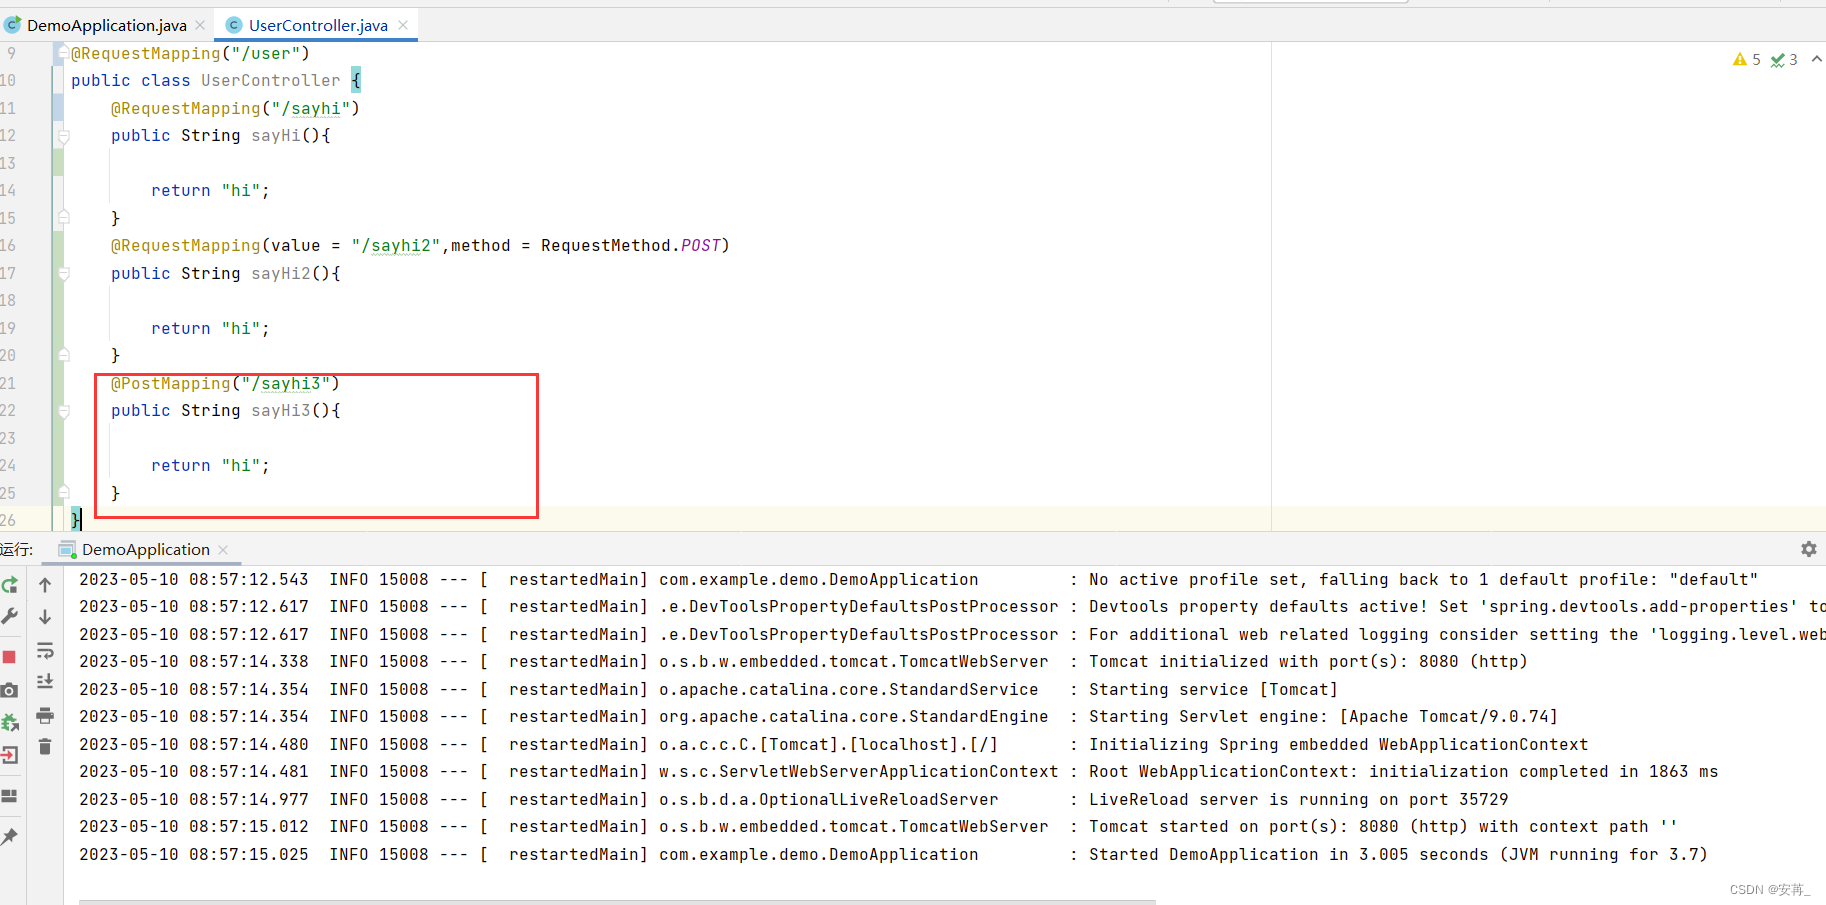1826x905 pixels.
Task: Click closing brace at line 26
Action: (76, 520)
